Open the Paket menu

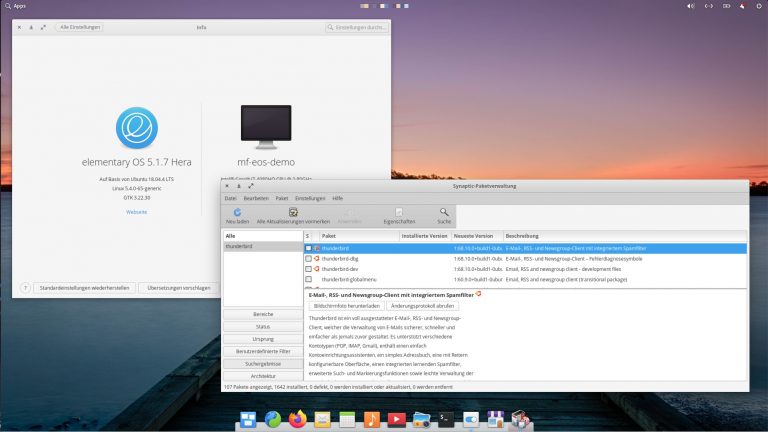(282, 198)
